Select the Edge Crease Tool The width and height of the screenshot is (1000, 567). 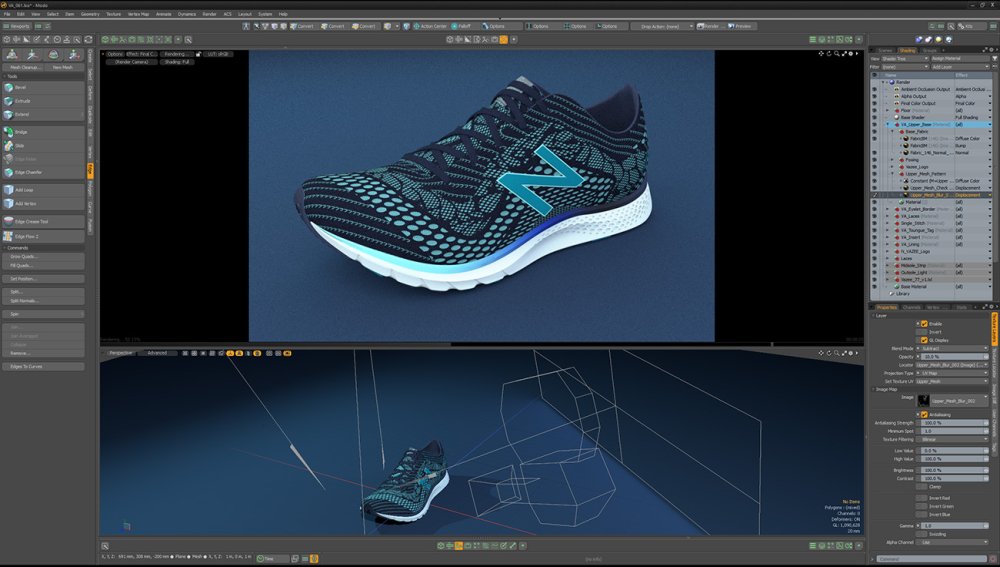click(x=43, y=221)
